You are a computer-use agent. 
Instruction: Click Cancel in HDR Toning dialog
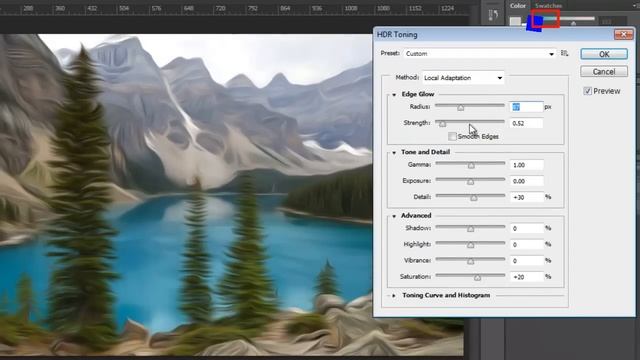(604, 72)
